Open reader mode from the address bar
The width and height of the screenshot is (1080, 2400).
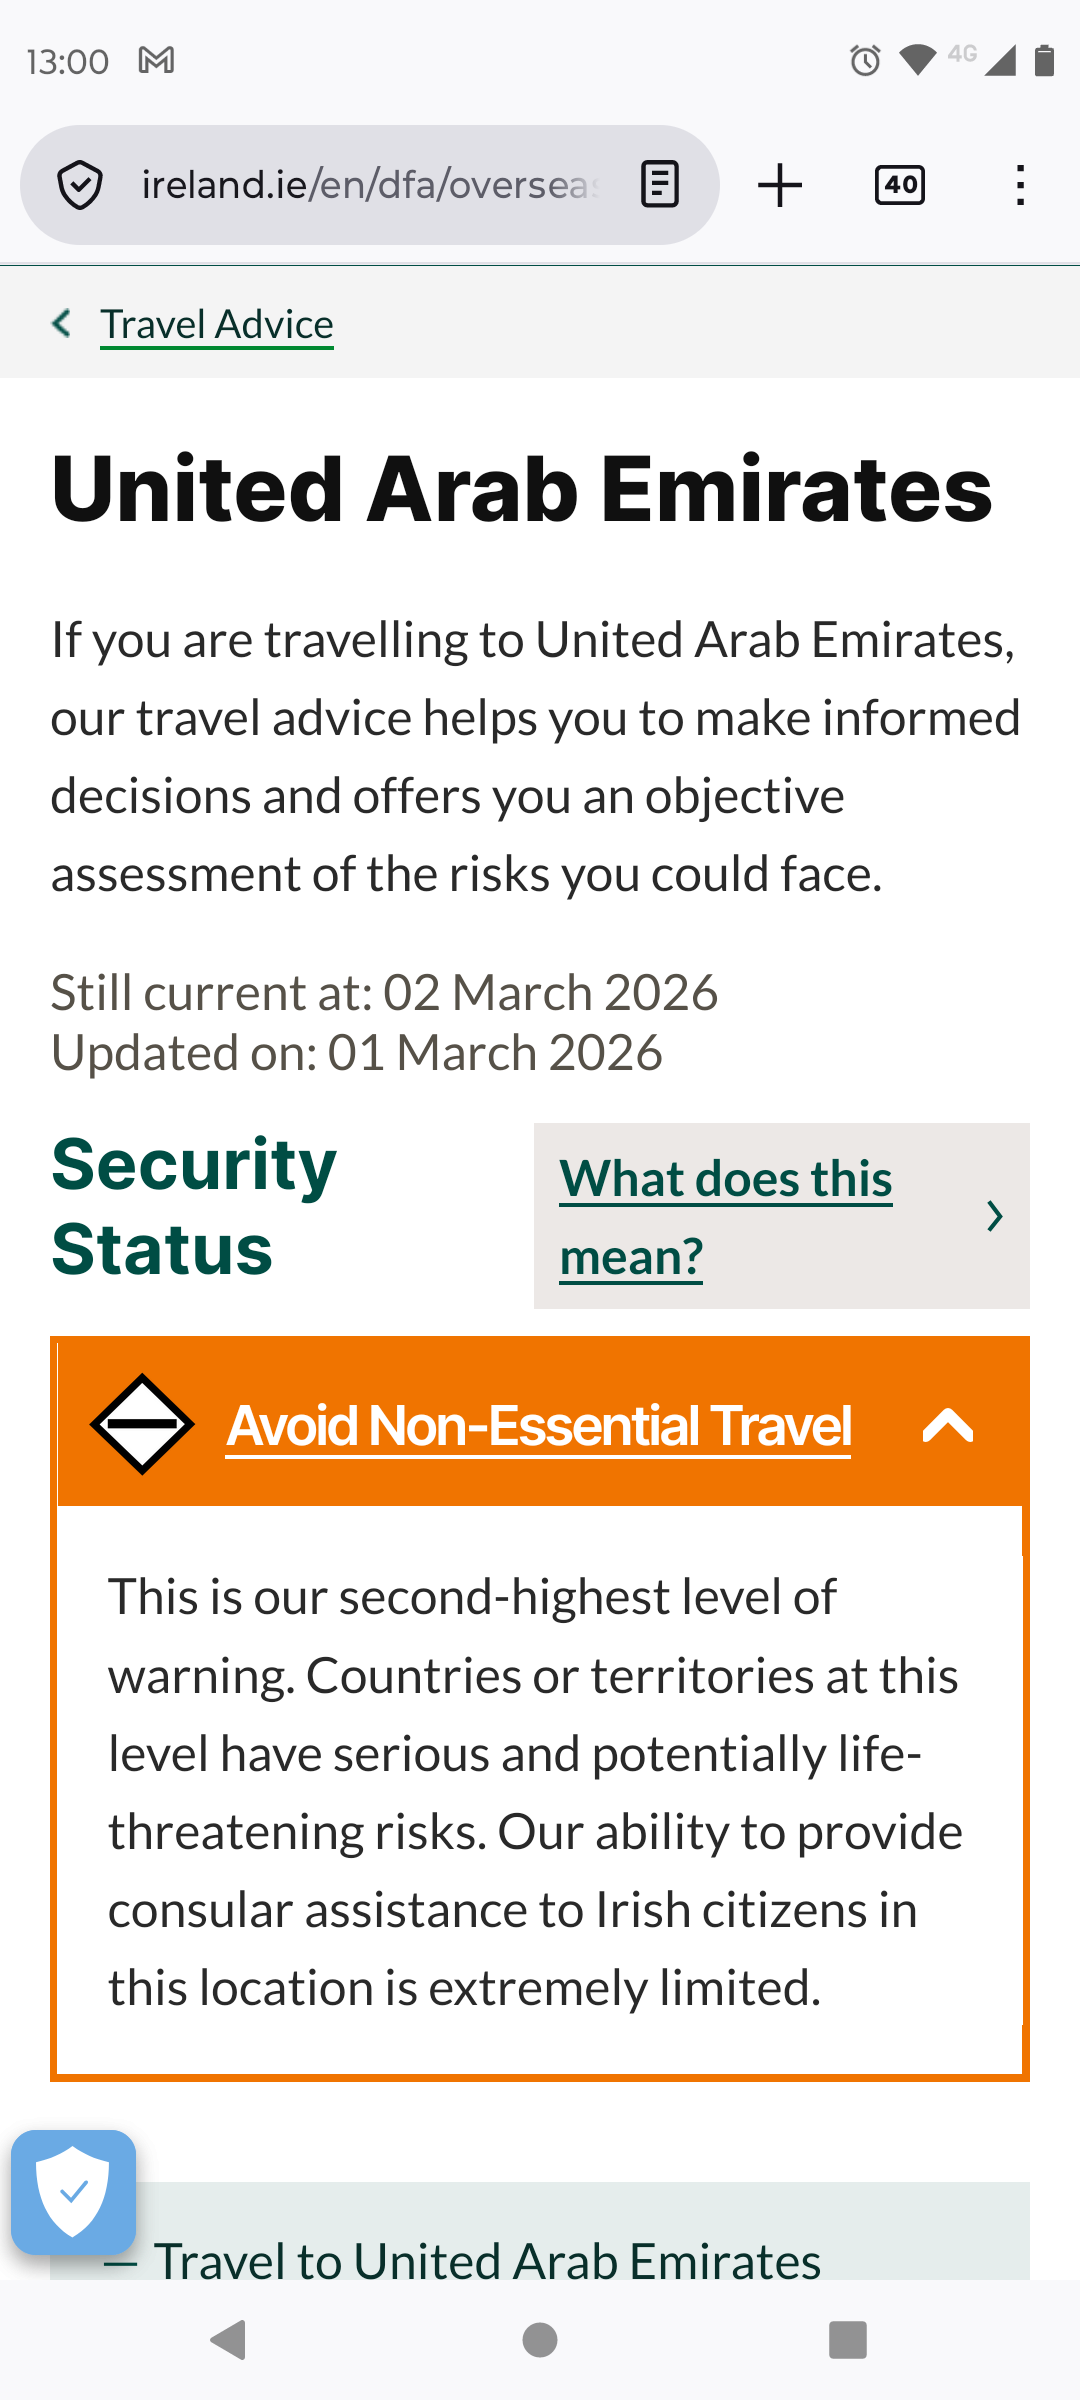[659, 184]
